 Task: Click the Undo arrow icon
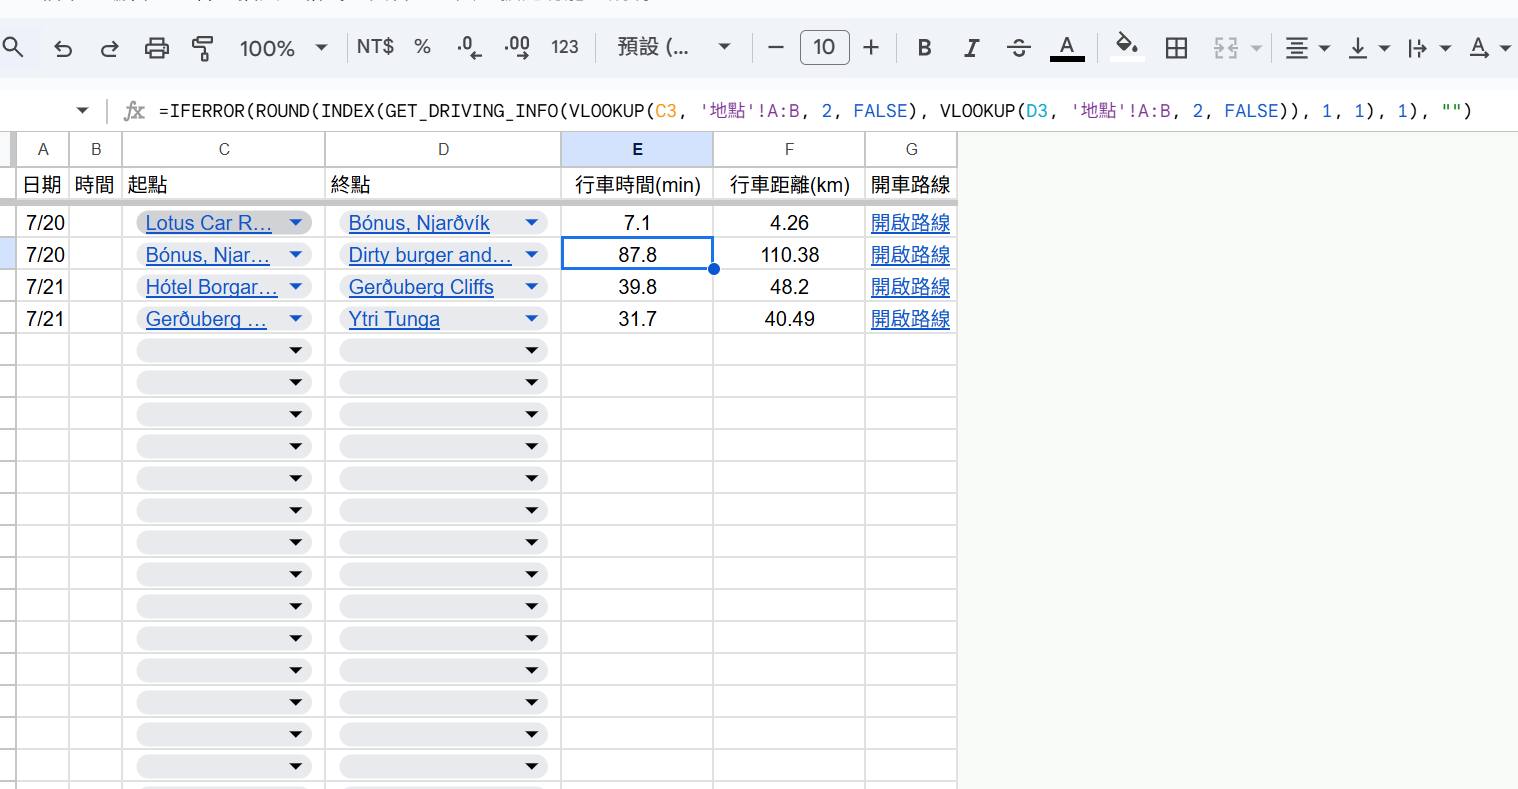[63, 48]
